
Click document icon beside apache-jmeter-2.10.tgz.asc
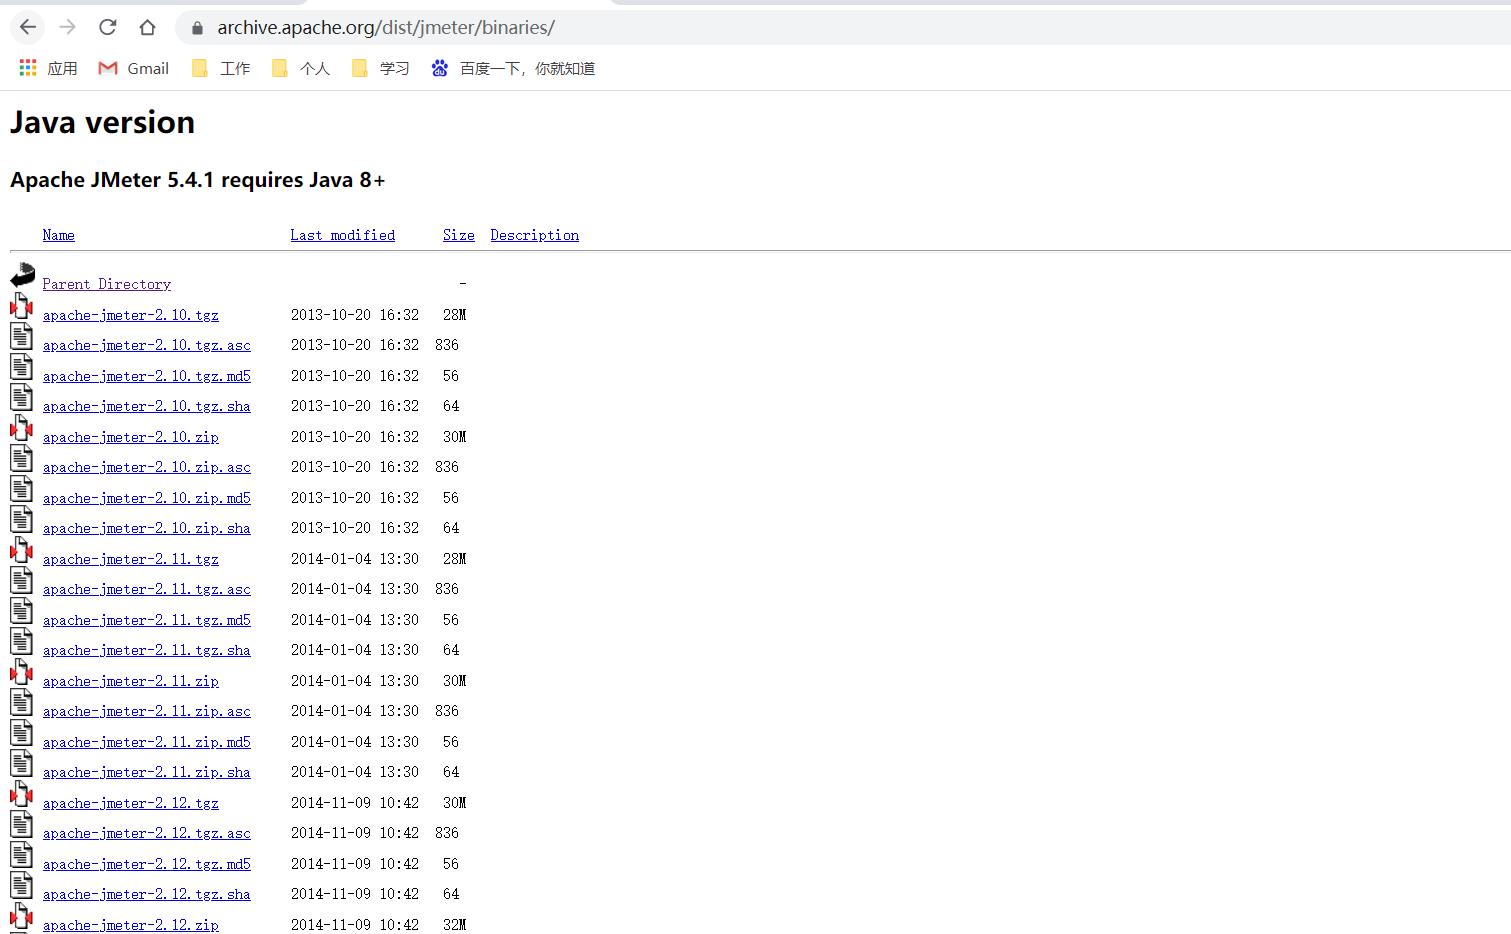(x=21, y=336)
